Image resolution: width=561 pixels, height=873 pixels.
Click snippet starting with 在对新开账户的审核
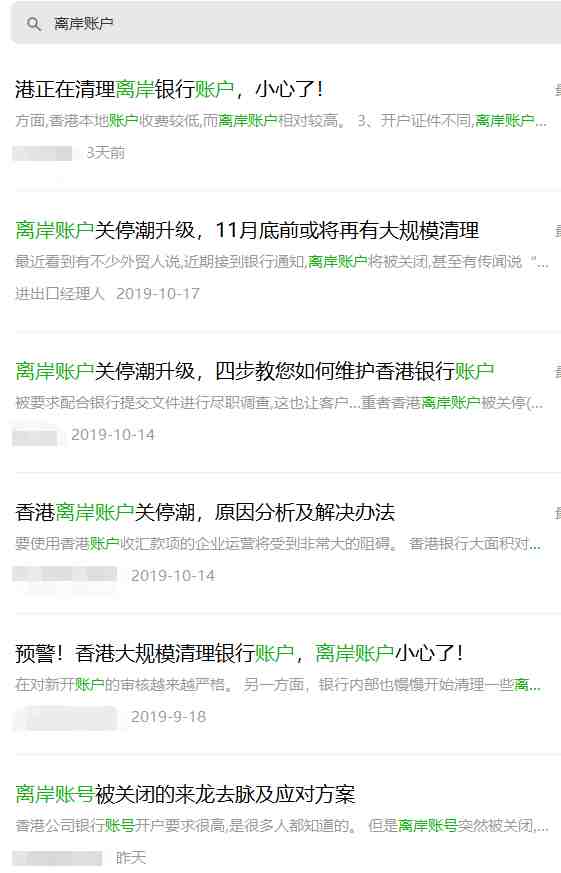click(x=278, y=684)
